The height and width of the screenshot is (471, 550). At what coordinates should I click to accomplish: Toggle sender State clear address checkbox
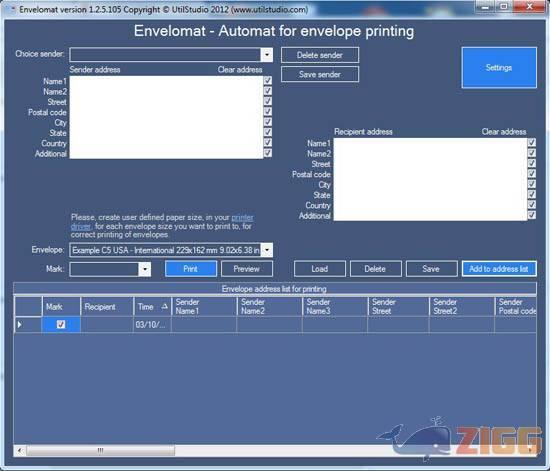[268, 132]
